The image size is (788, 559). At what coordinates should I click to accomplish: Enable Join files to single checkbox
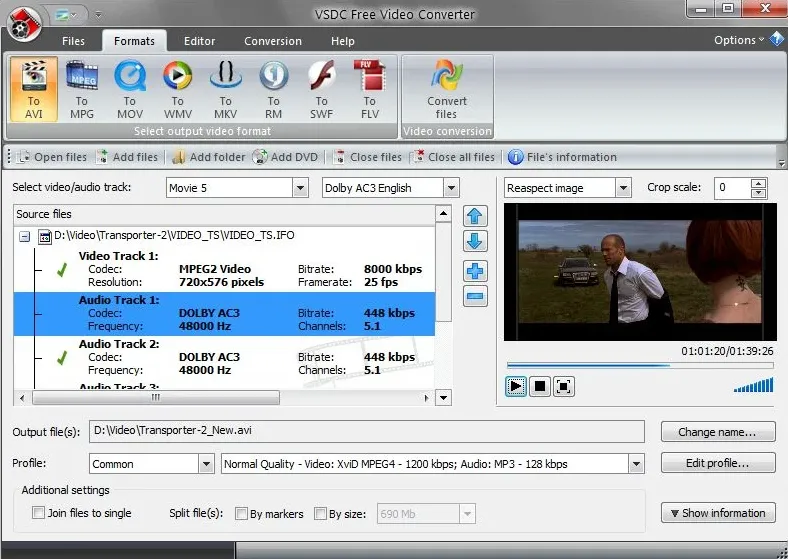(38, 513)
